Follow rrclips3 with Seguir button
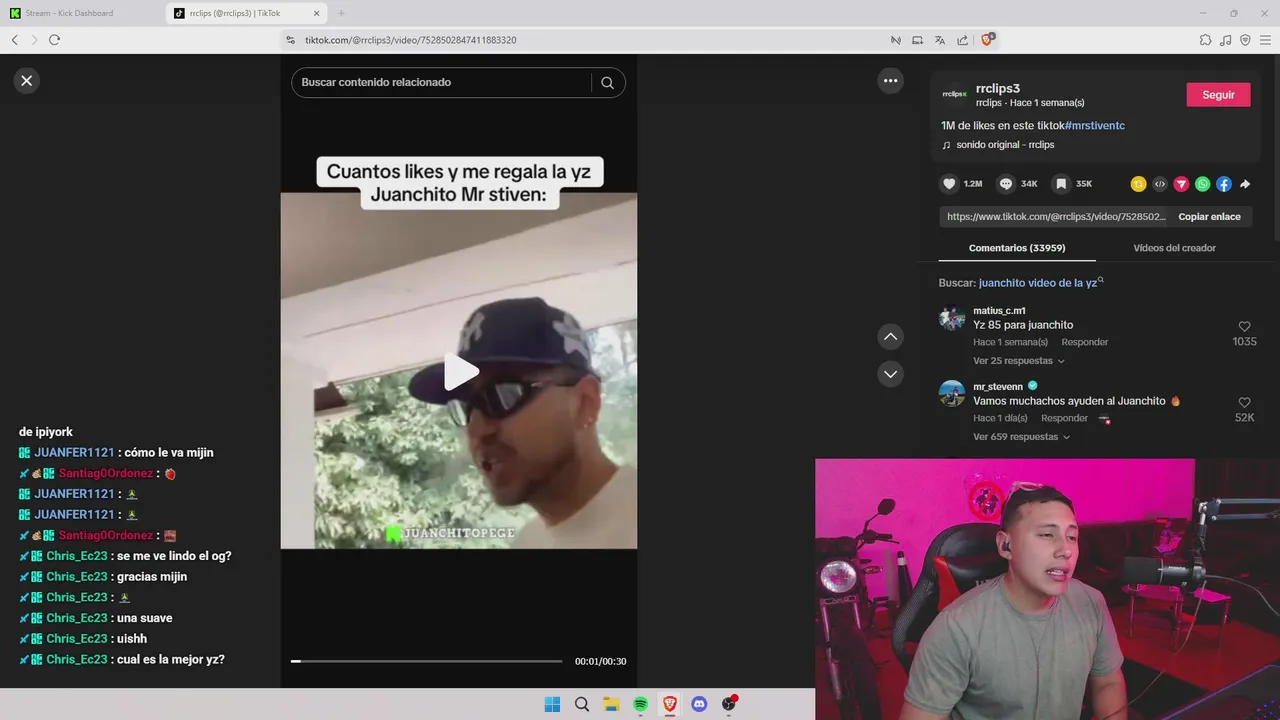Screen dimensions: 1280x720 (x=1218, y=95)
